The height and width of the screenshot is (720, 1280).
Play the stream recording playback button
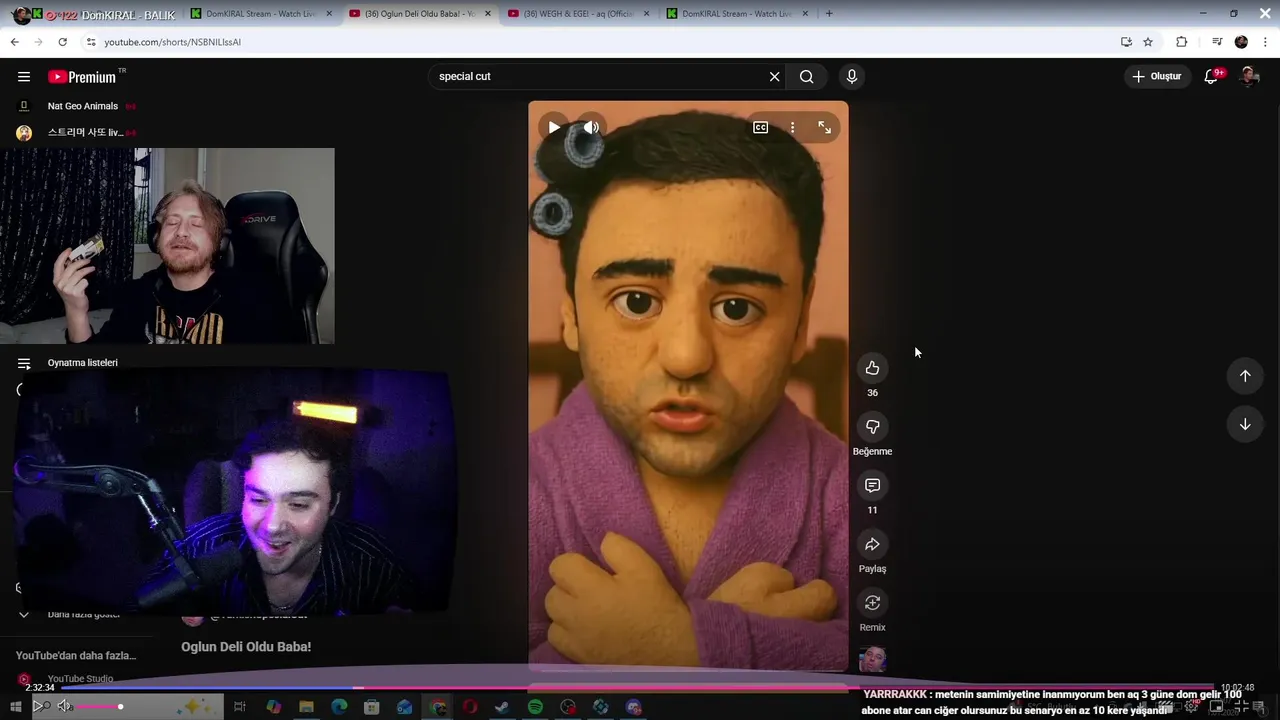tap(39, 706)
